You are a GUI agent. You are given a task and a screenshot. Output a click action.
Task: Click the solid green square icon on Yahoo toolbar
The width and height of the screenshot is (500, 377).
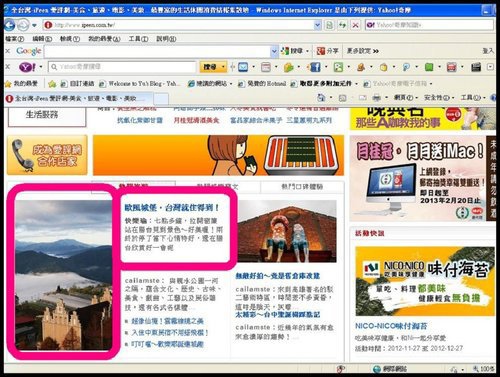coord(429,67)
